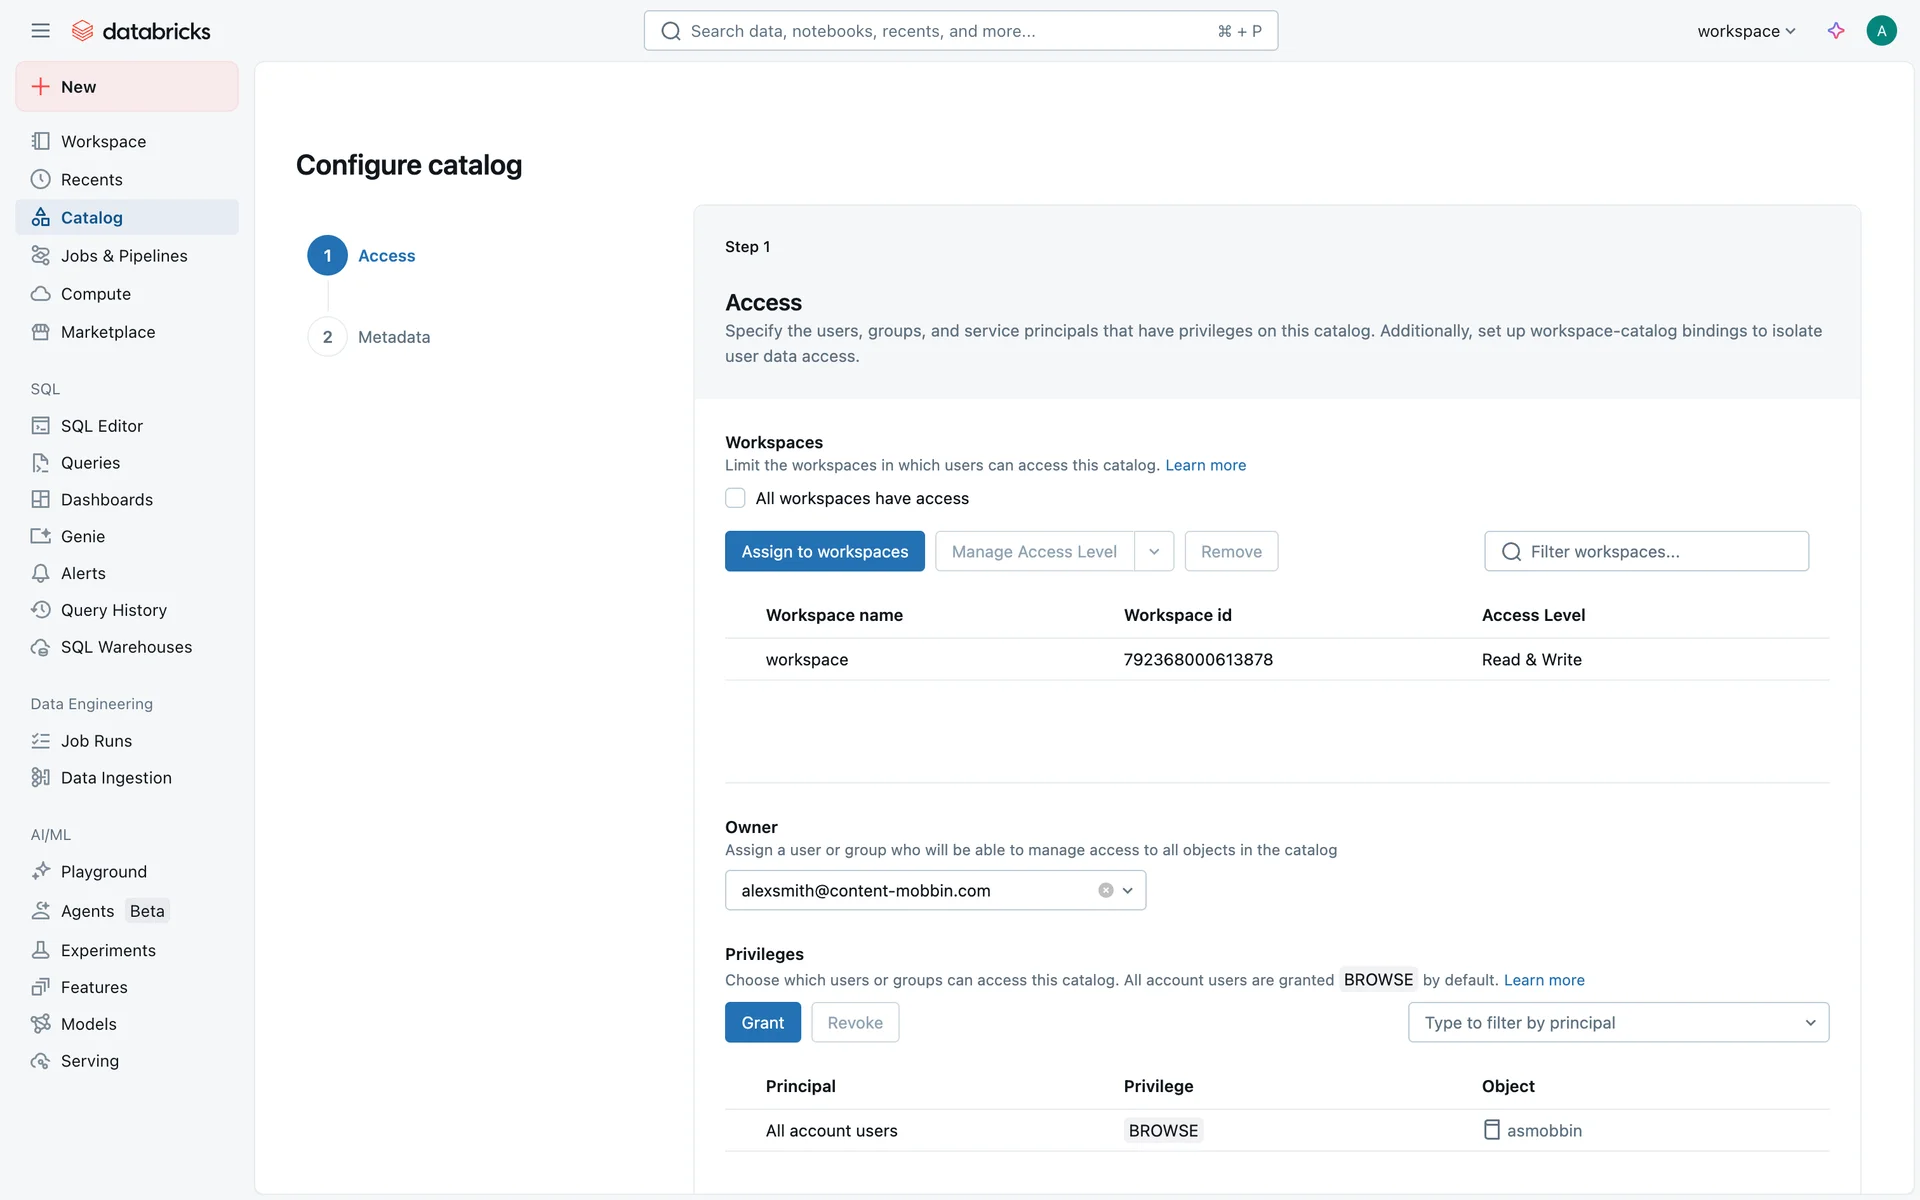
Task: Open SQL Warehouses icon in sidebar
Action: coord(40,647)
